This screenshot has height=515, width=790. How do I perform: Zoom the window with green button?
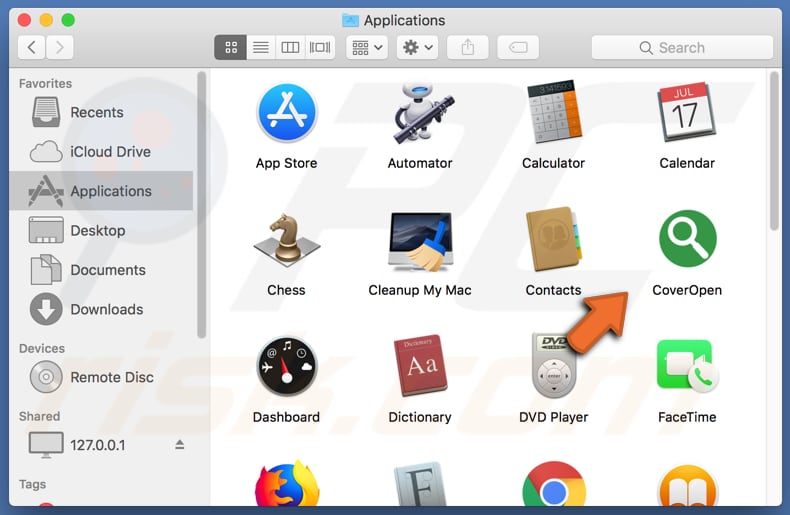click(68, 20)
